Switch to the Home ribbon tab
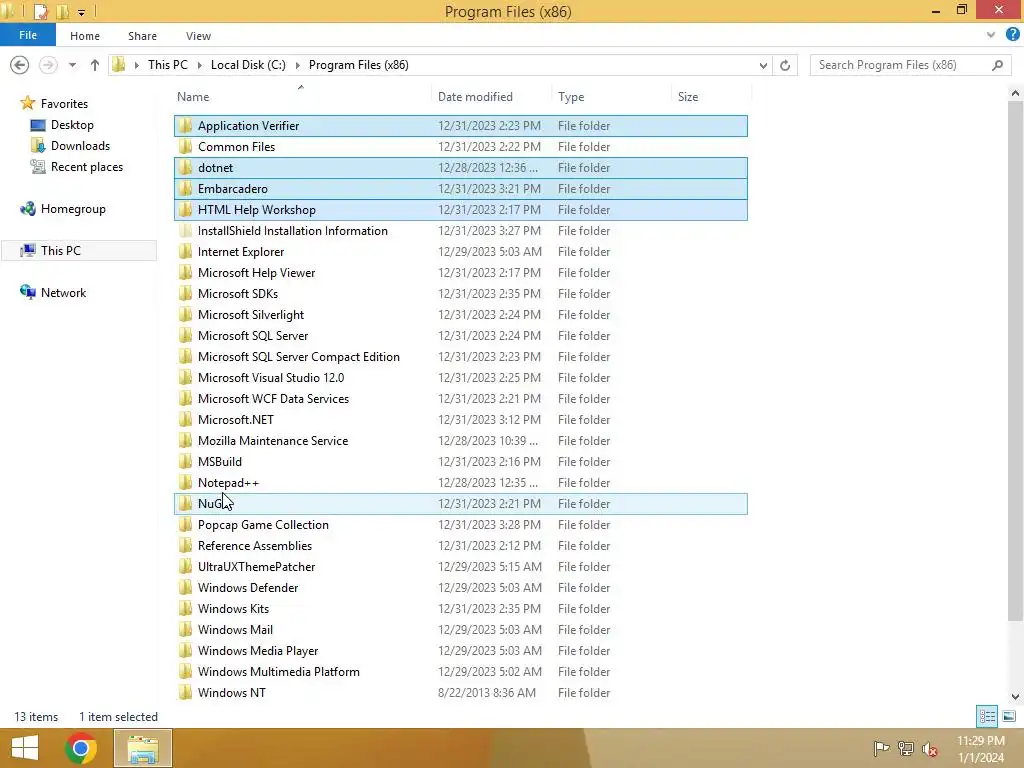 click(85, 36)
